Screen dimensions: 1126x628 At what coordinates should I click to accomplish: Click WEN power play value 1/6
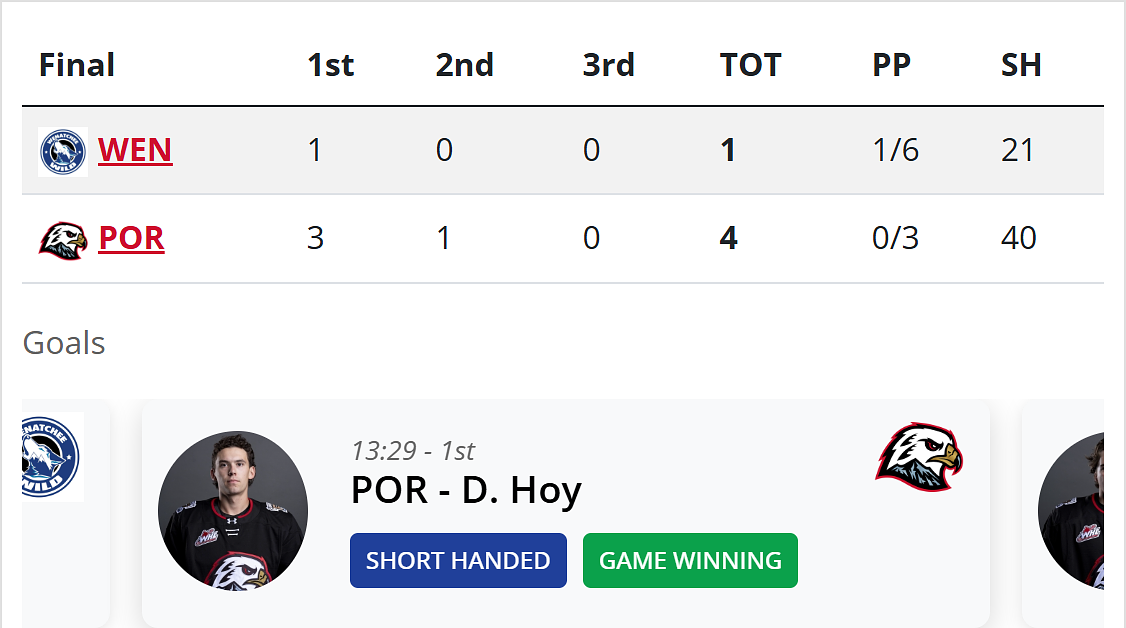click(x=895, y=150)
